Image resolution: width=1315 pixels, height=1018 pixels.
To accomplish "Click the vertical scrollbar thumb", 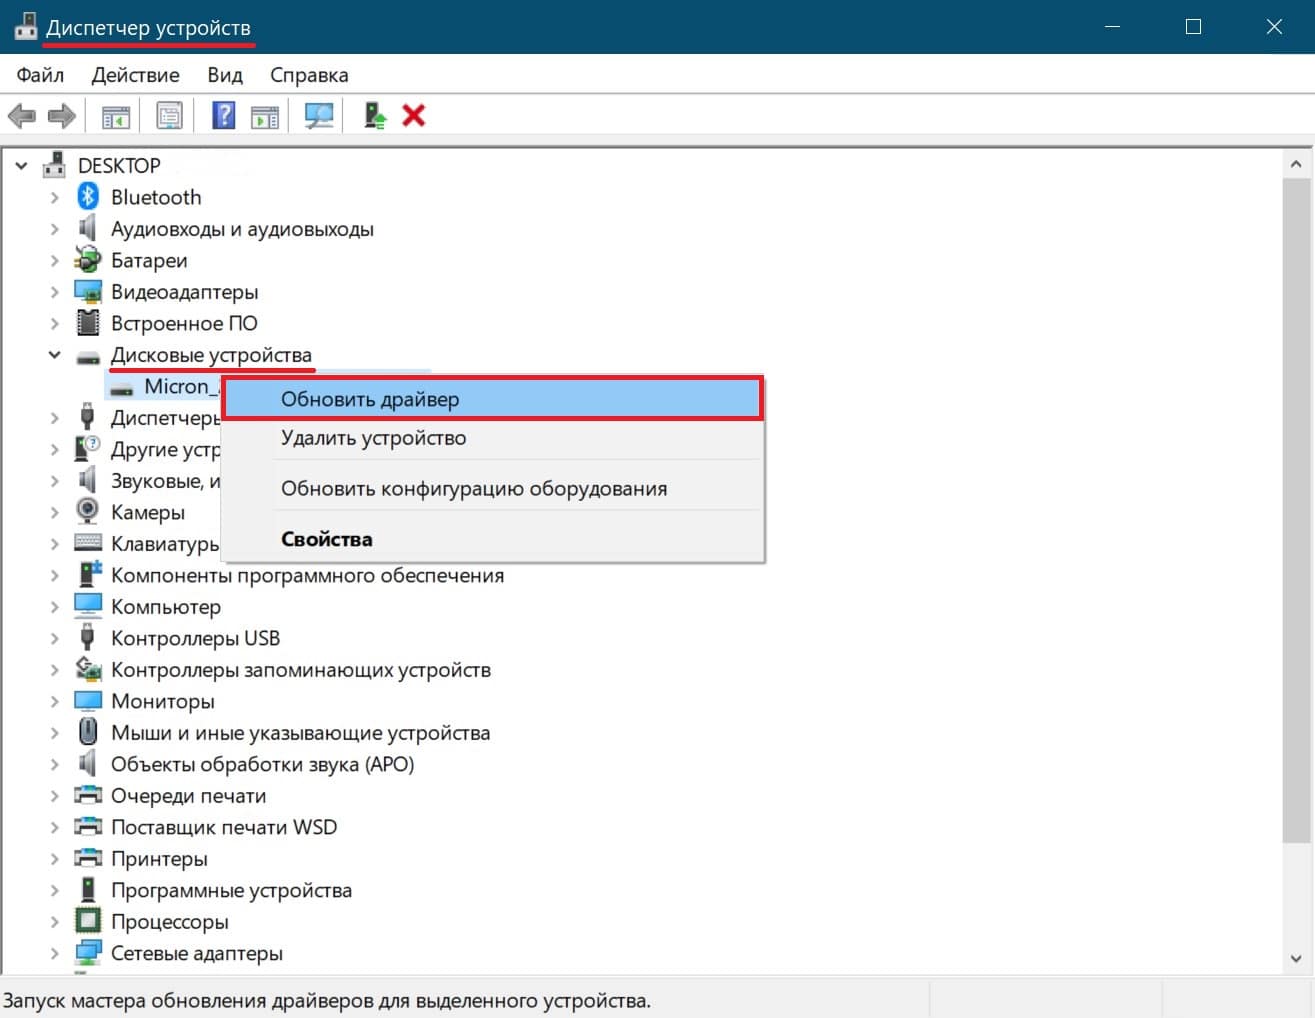I will click(x=1296, y=509).
